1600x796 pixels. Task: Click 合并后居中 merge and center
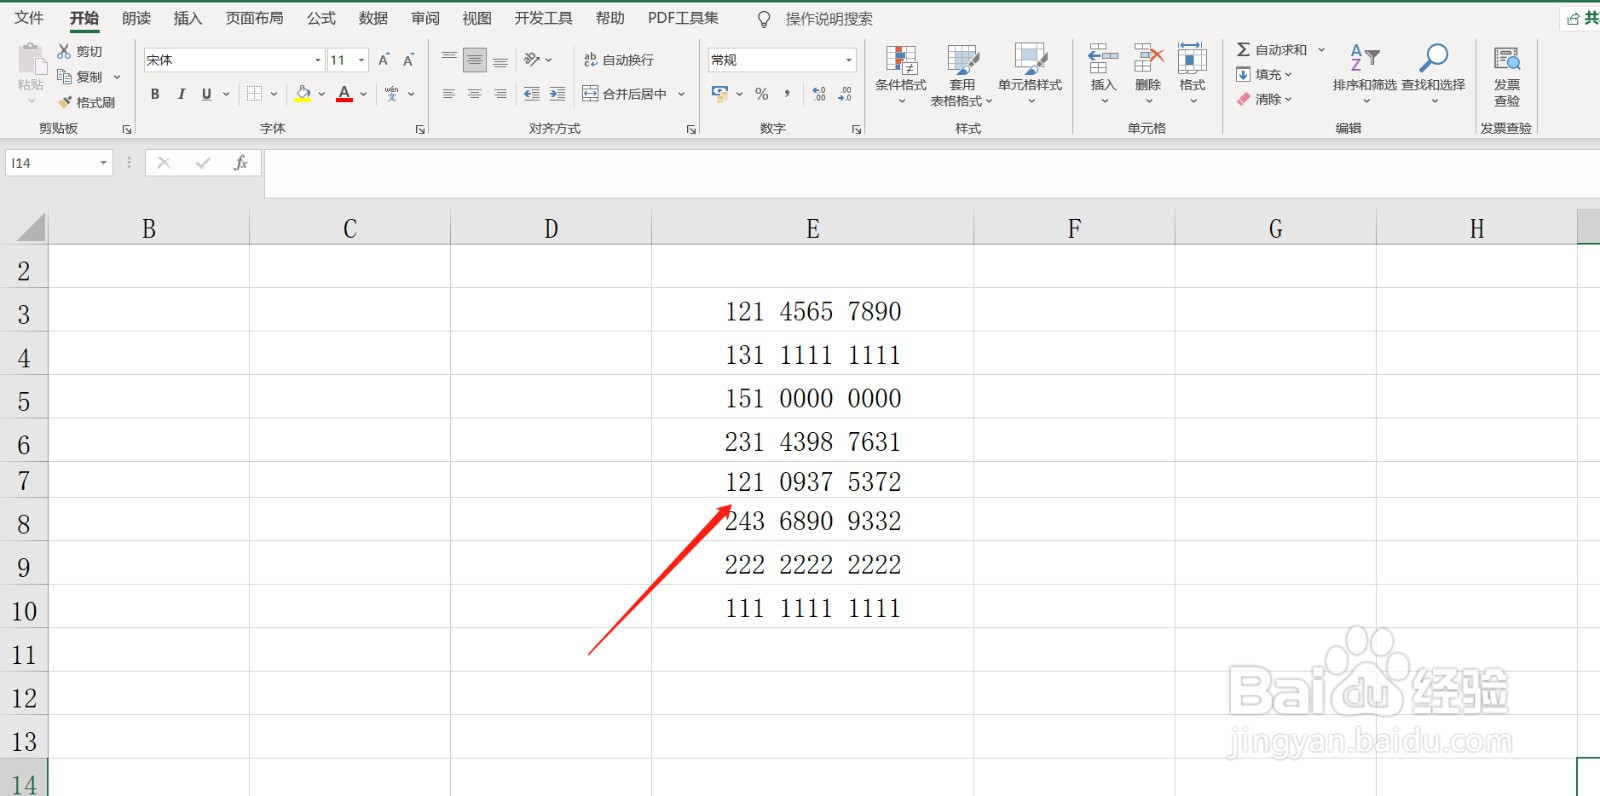pyautogui.click(x=625, y=94)
